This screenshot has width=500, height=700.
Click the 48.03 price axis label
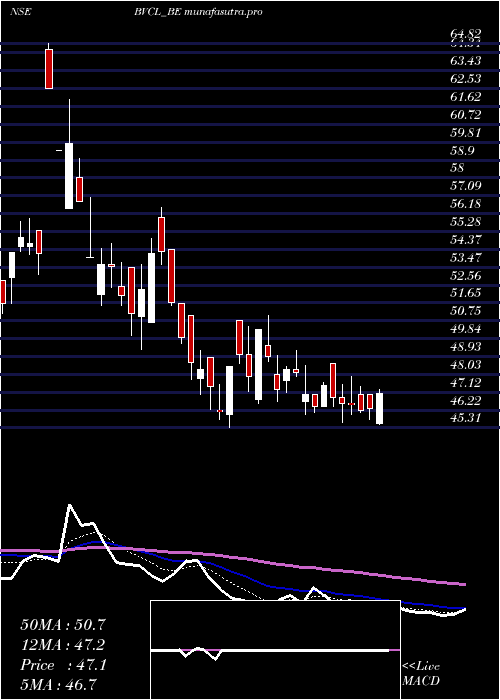(x=466, y=364)
